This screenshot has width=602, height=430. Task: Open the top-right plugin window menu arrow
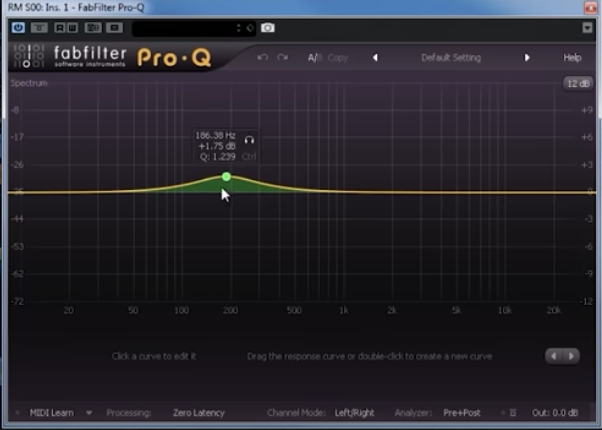click(x=587, y=28)
